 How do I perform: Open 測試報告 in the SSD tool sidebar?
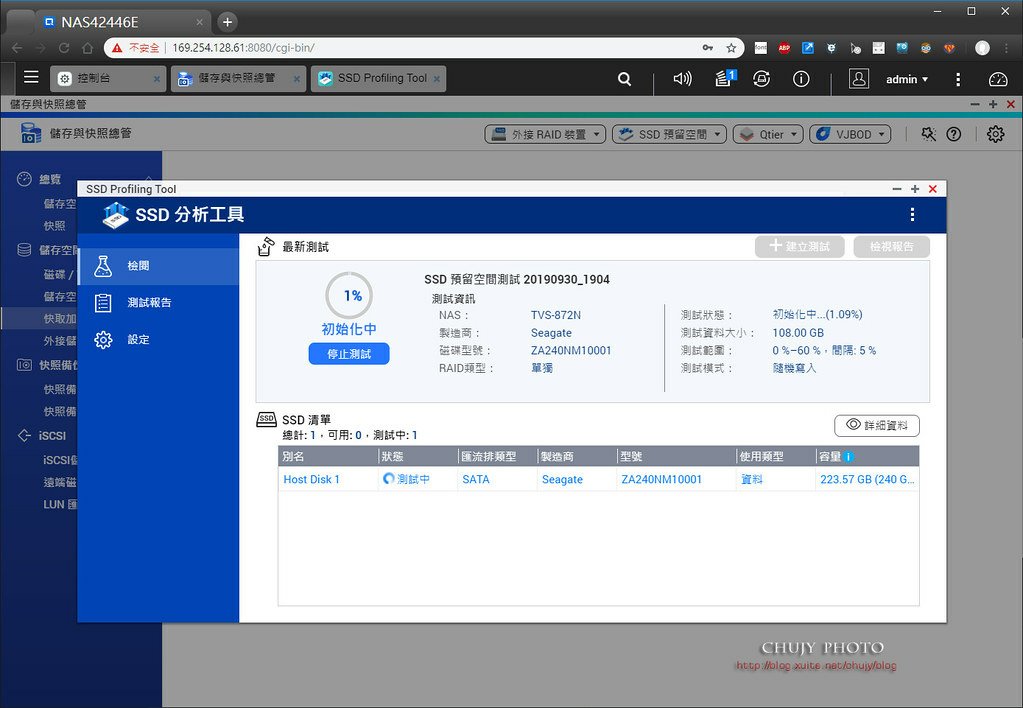159,303
